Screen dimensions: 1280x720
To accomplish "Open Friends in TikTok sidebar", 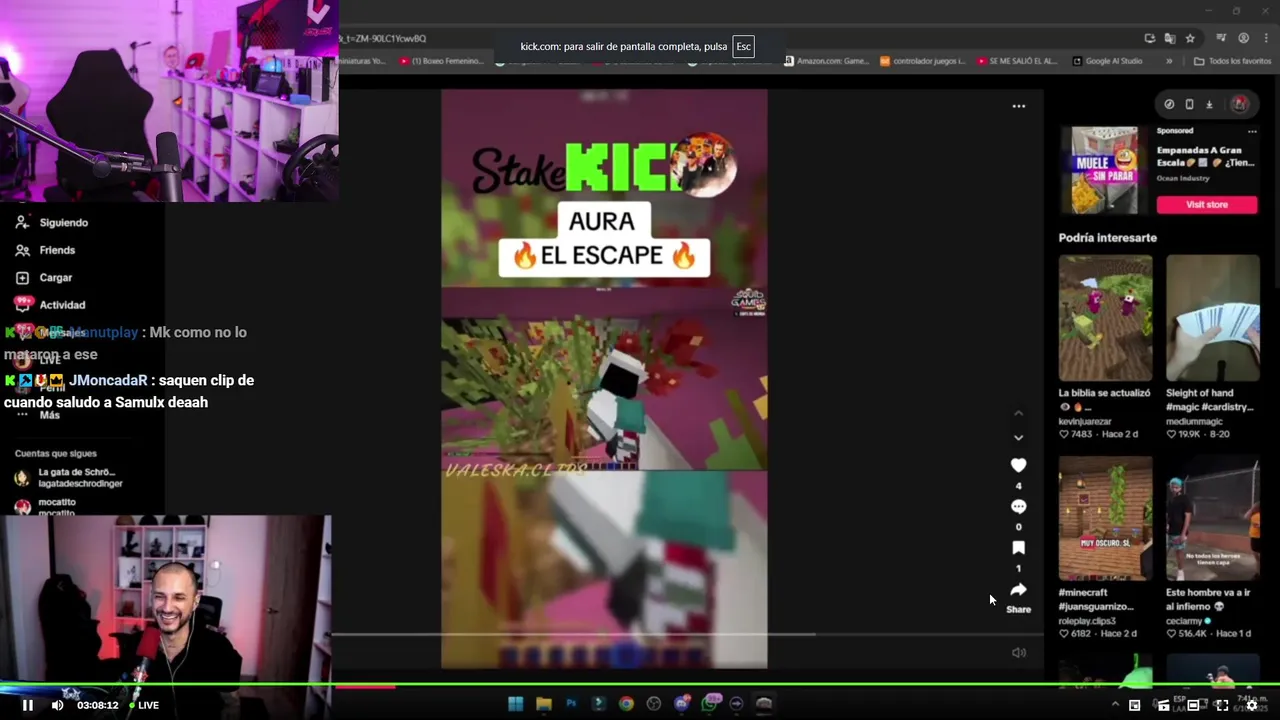I will click(45, 250).
